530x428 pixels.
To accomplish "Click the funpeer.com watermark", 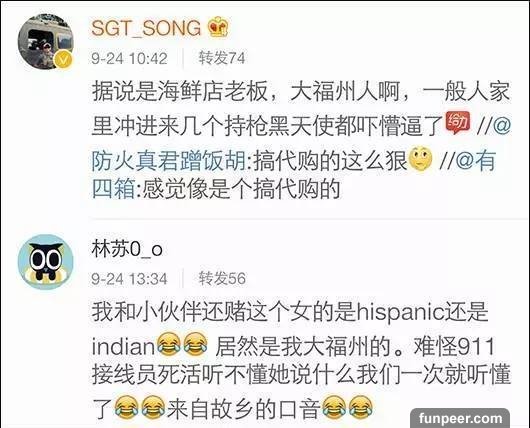I will coord(460,418).
